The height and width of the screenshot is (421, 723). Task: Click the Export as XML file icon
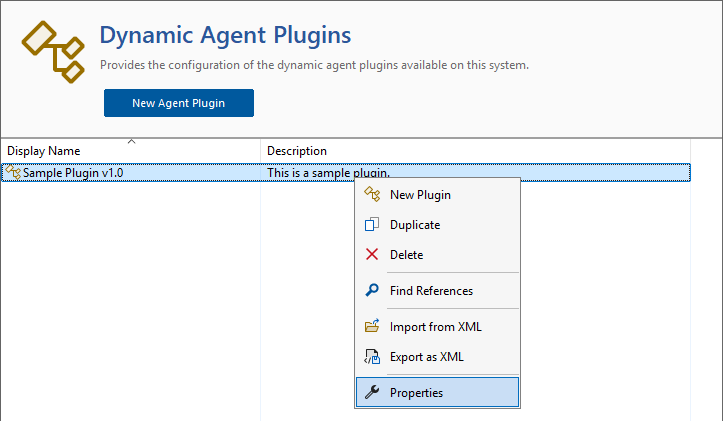372,357
